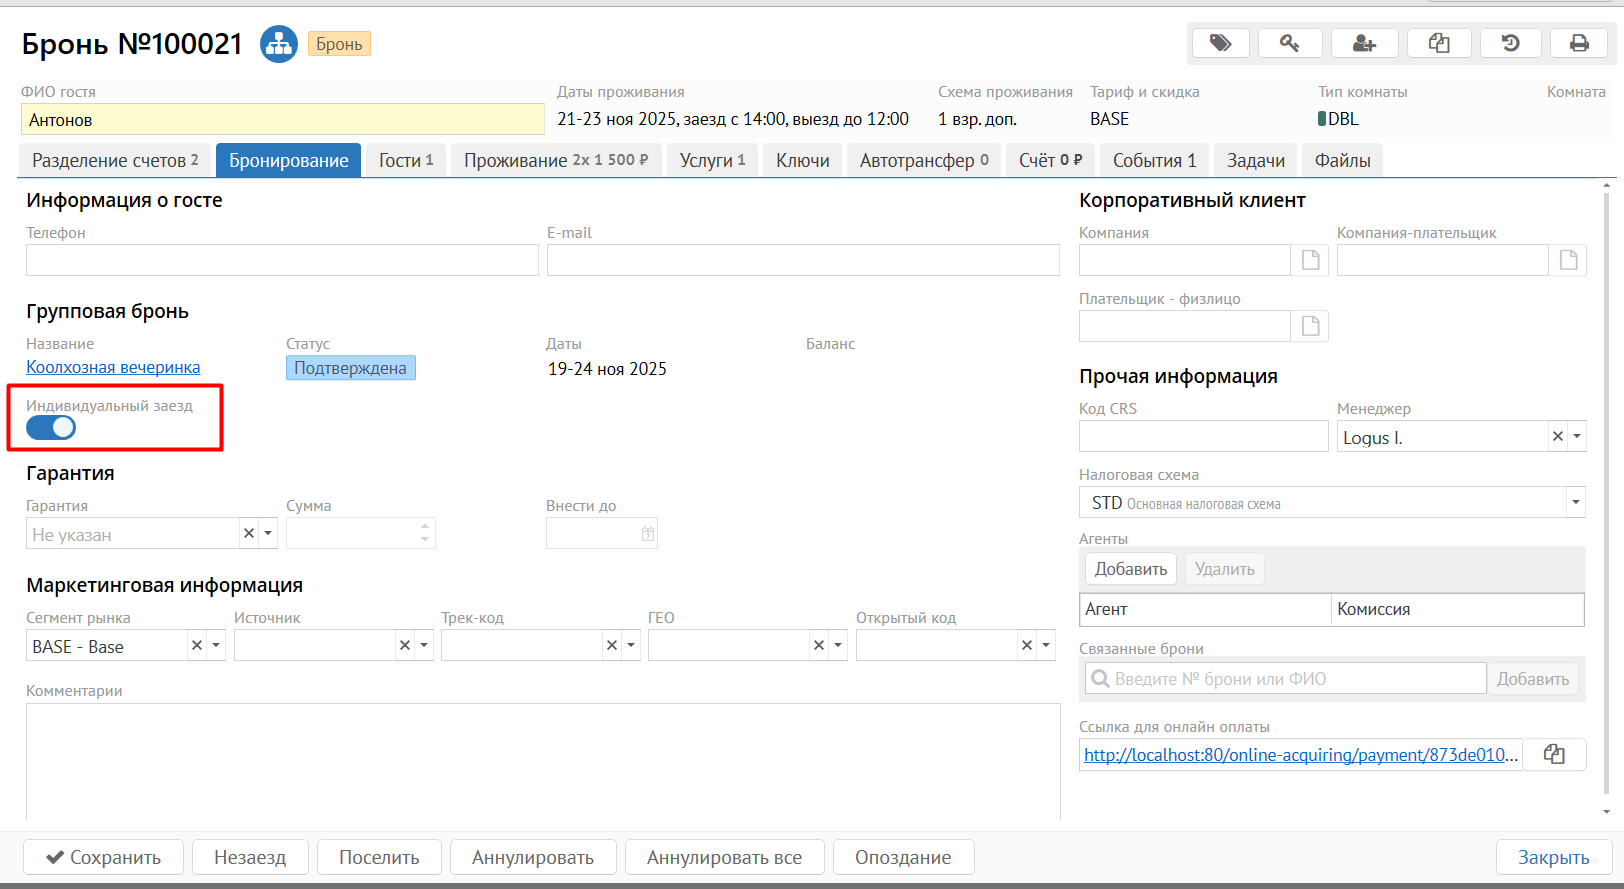Click the Поселить button
Screen dimensions: 1624x889
click(379, 857)
